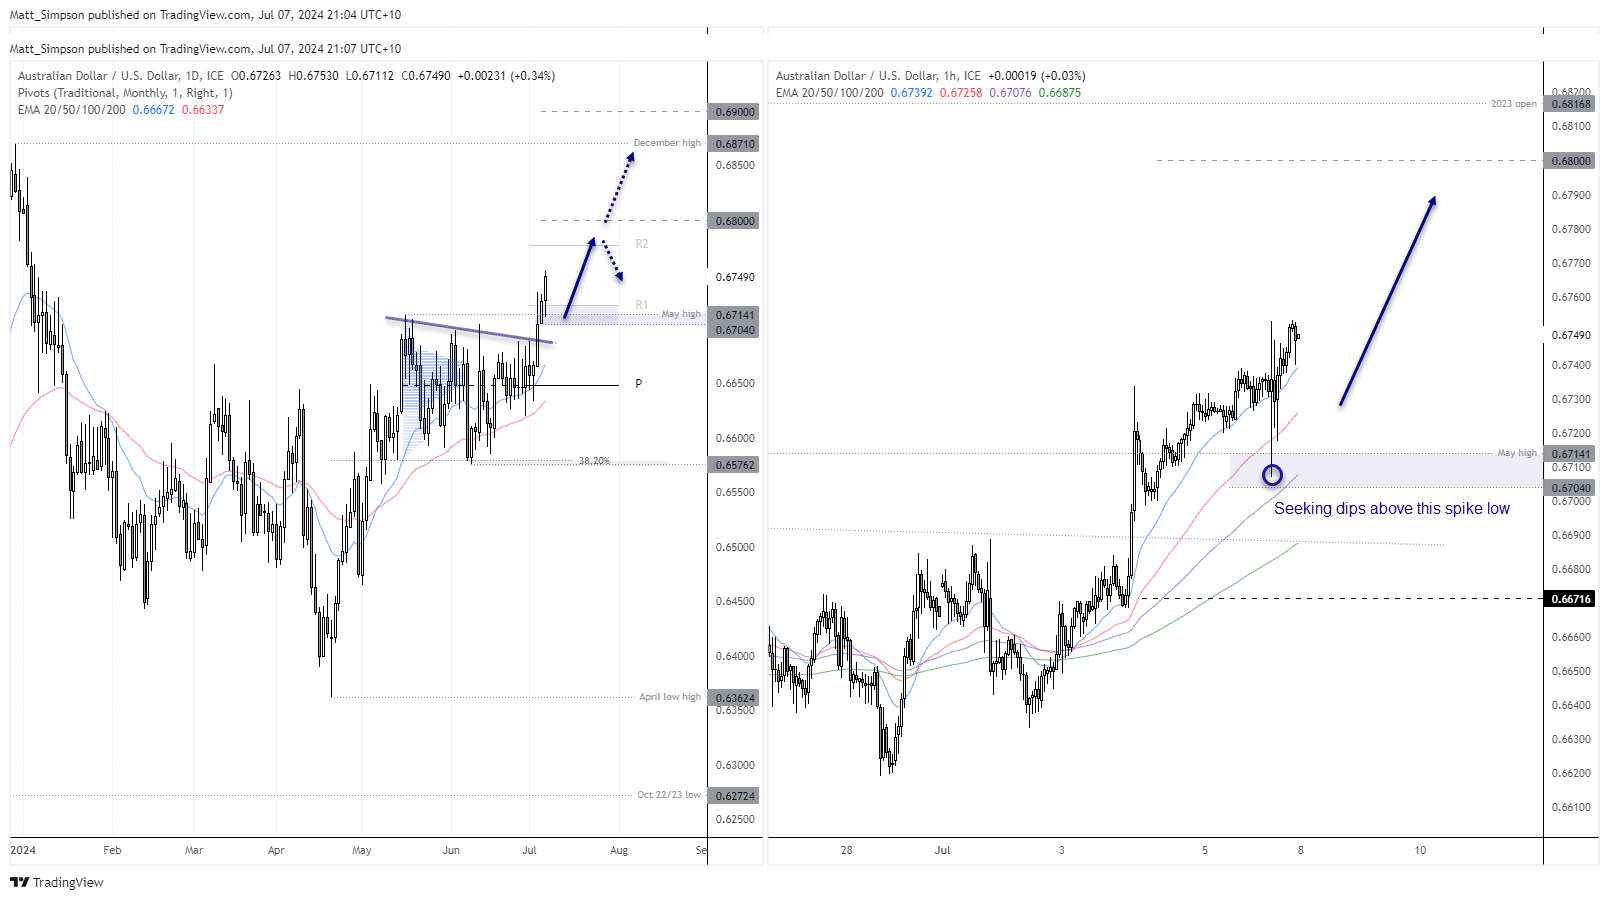
Task: Click the 0.68000 price label on daily chart
Action: pos(735,221)
